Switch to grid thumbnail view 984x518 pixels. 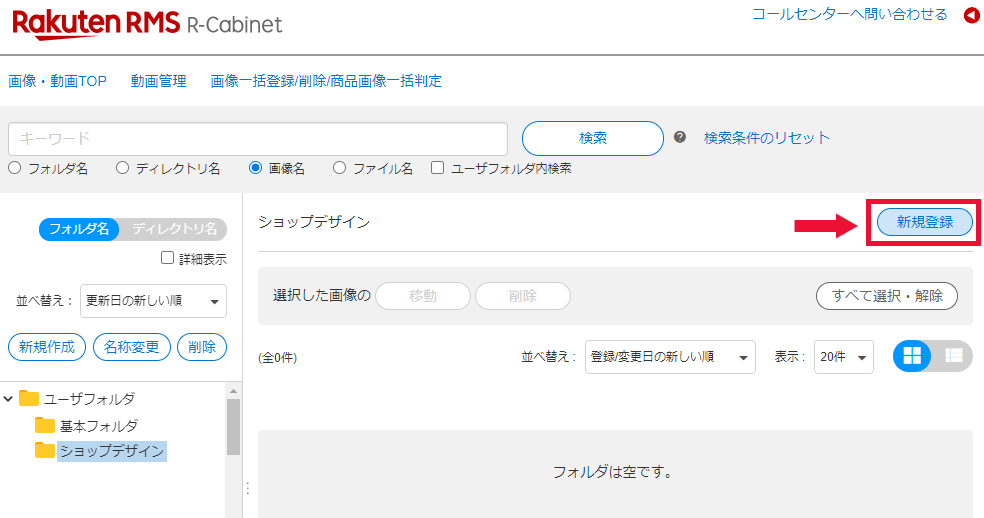coord(912,355)
